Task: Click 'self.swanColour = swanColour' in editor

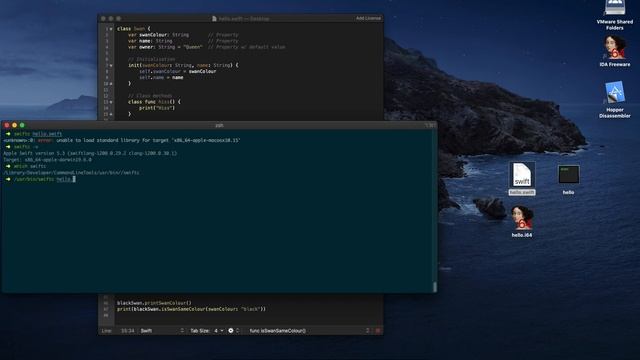Action: [x=178, y=71]
